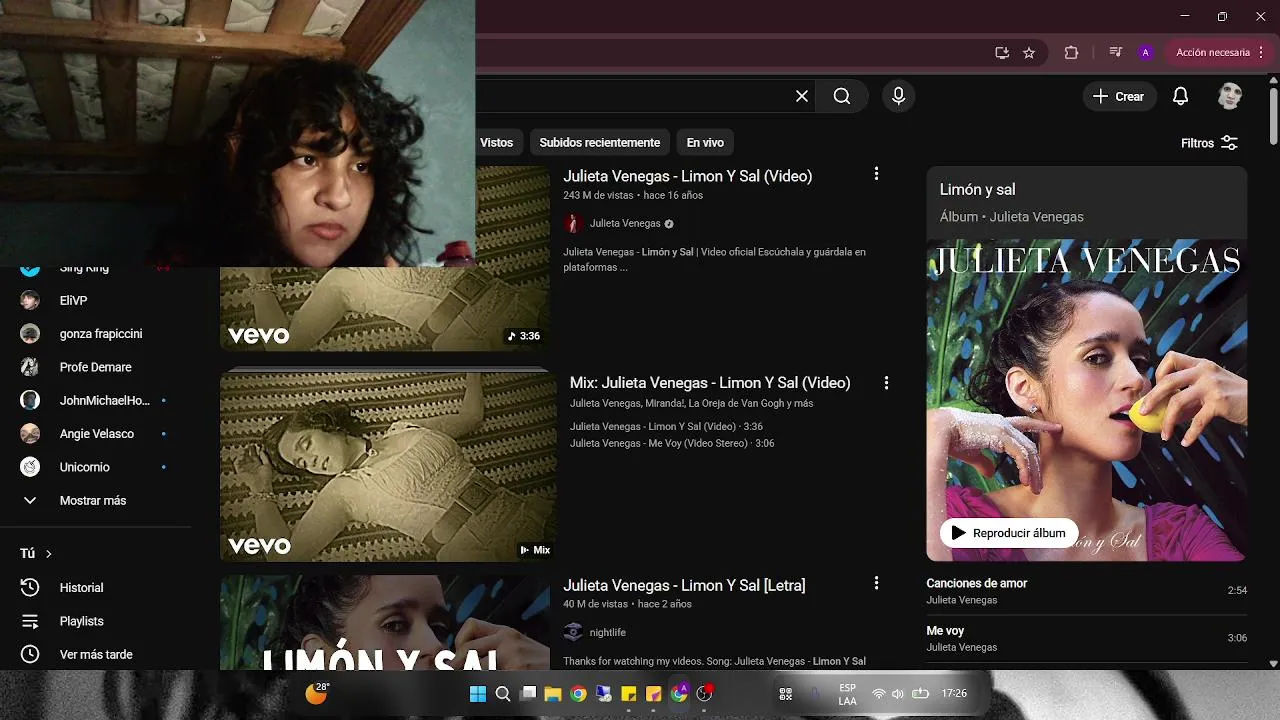
Task: Open options for Limon Y Sal [Letra]
Action: tap(876, 583)
